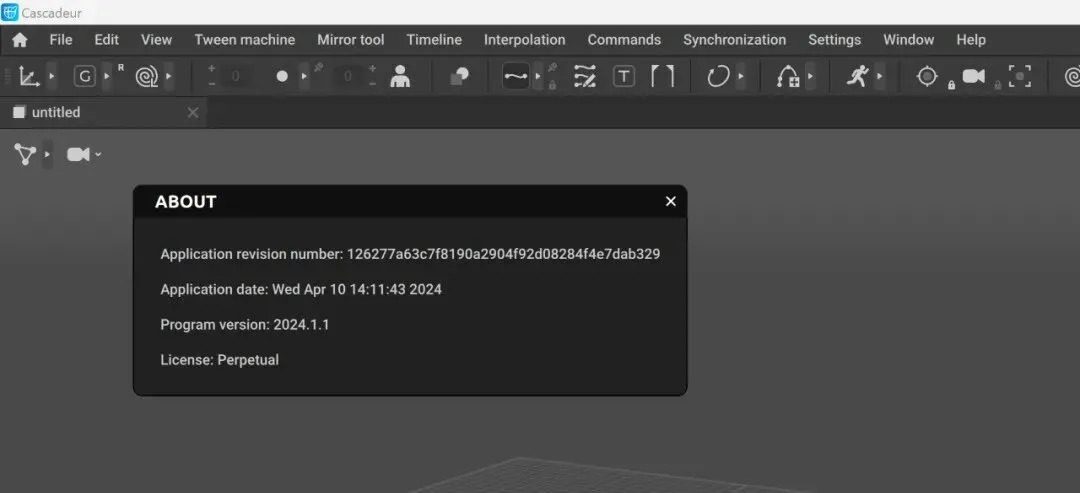This screenshot has width=1080, height=493.
Task: Expand the arrow beside the loop icon
Action: pyautogui.click(x=741, y=76)
